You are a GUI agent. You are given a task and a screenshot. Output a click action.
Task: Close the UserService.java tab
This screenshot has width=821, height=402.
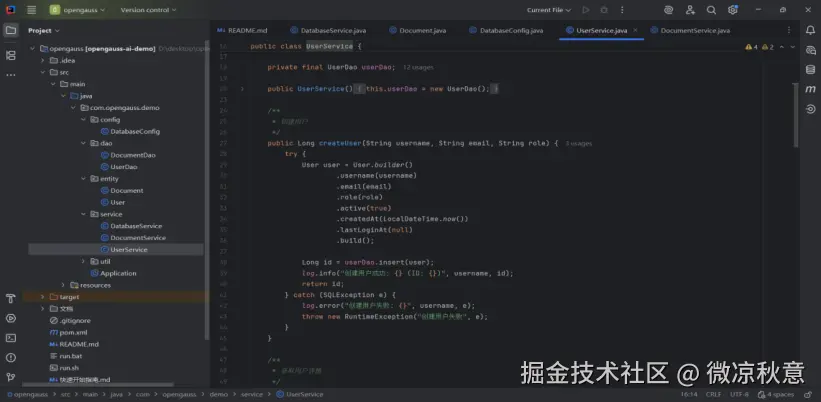(x=635, y=30)
